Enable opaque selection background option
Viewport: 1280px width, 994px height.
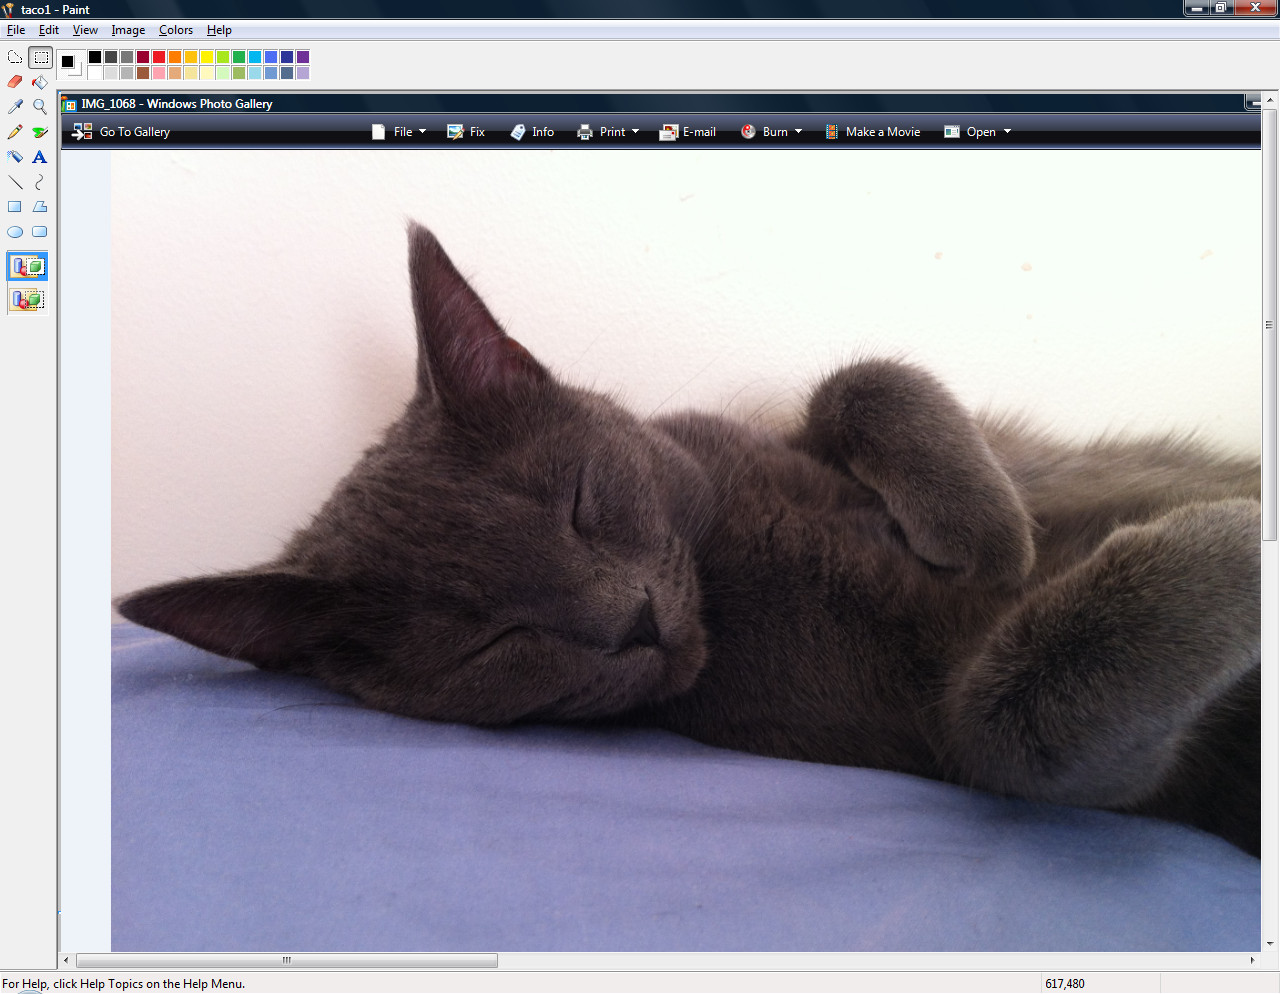28,267
